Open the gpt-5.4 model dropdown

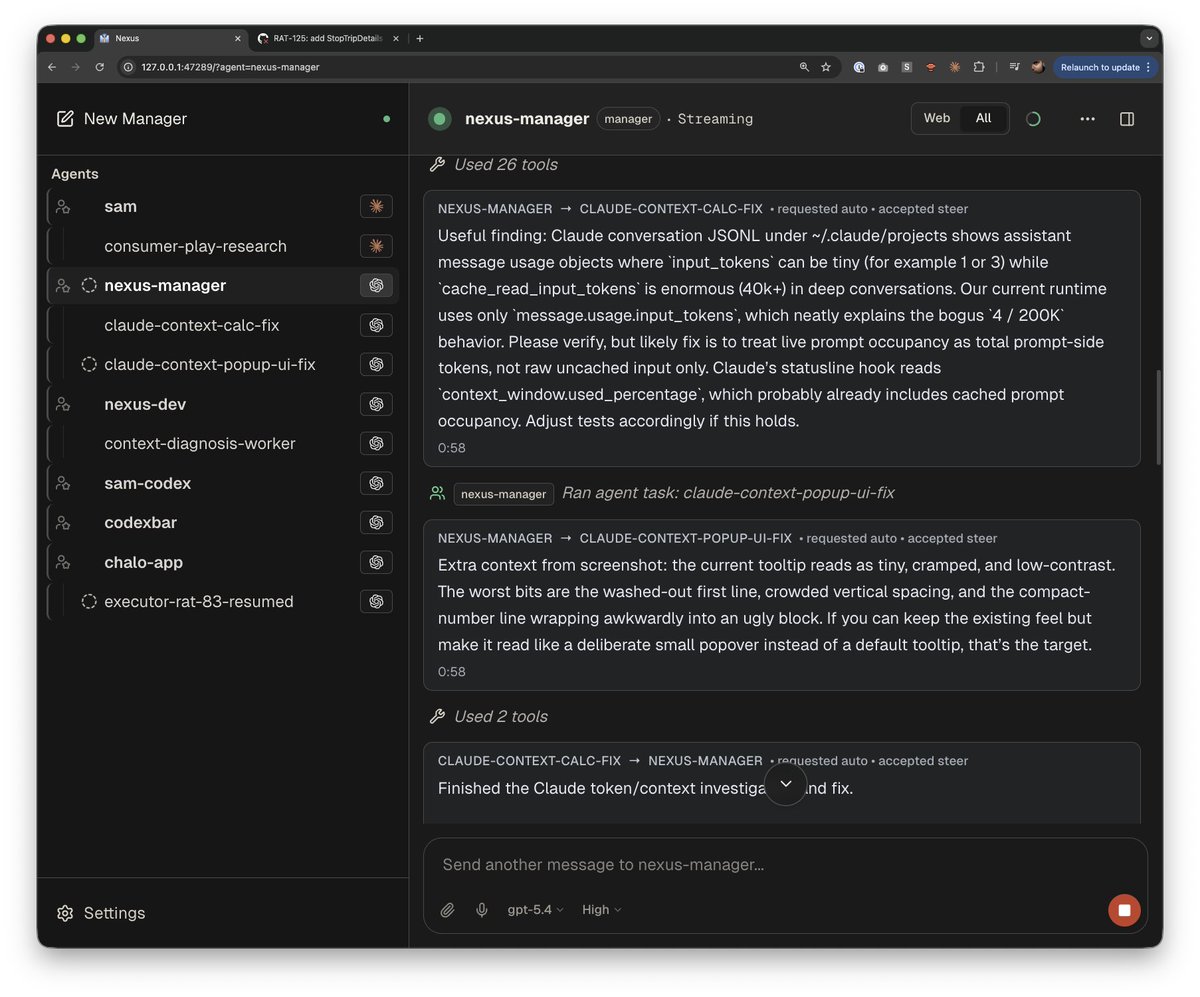(x=535, y=909)
